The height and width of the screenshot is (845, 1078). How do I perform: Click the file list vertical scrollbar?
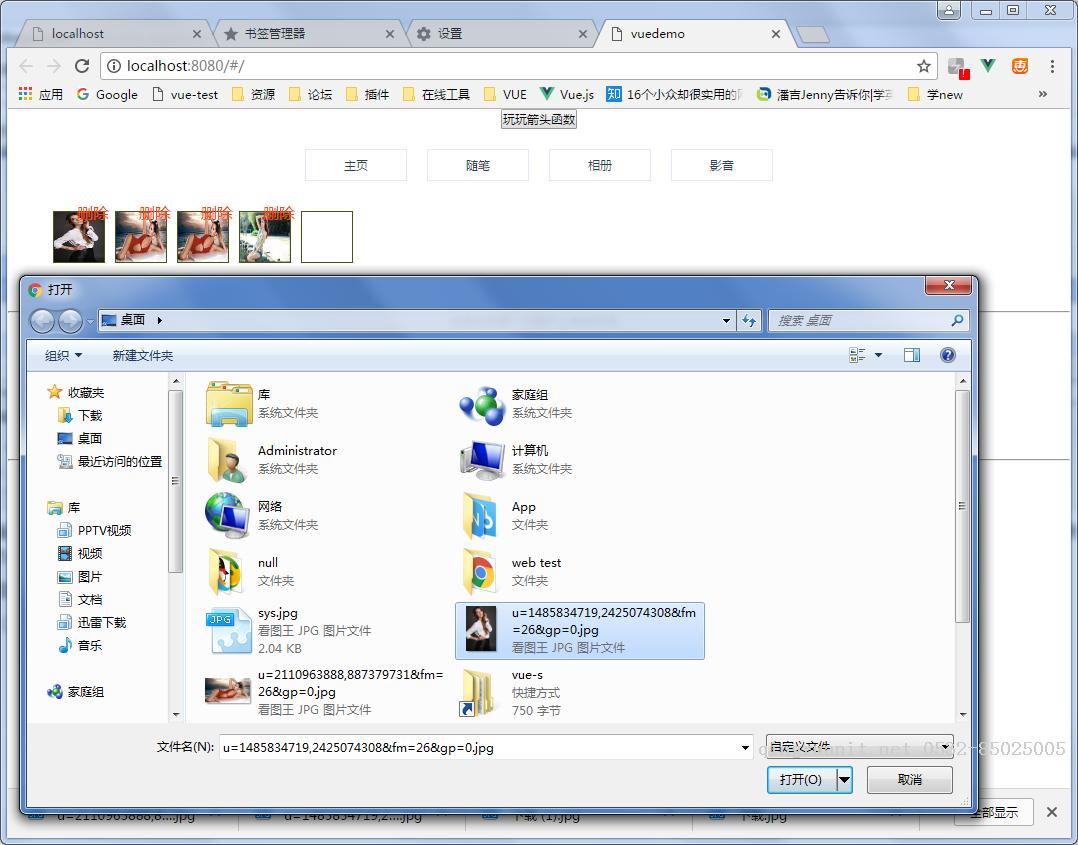963,506
